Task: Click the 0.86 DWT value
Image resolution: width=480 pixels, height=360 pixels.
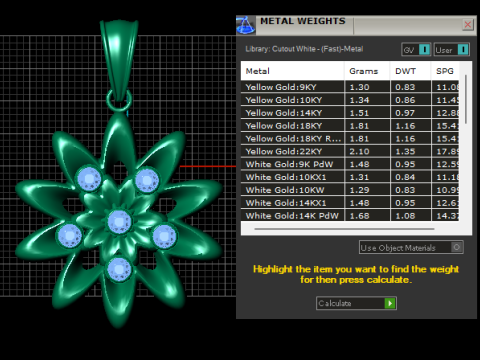Action: (x=405, y=100)
